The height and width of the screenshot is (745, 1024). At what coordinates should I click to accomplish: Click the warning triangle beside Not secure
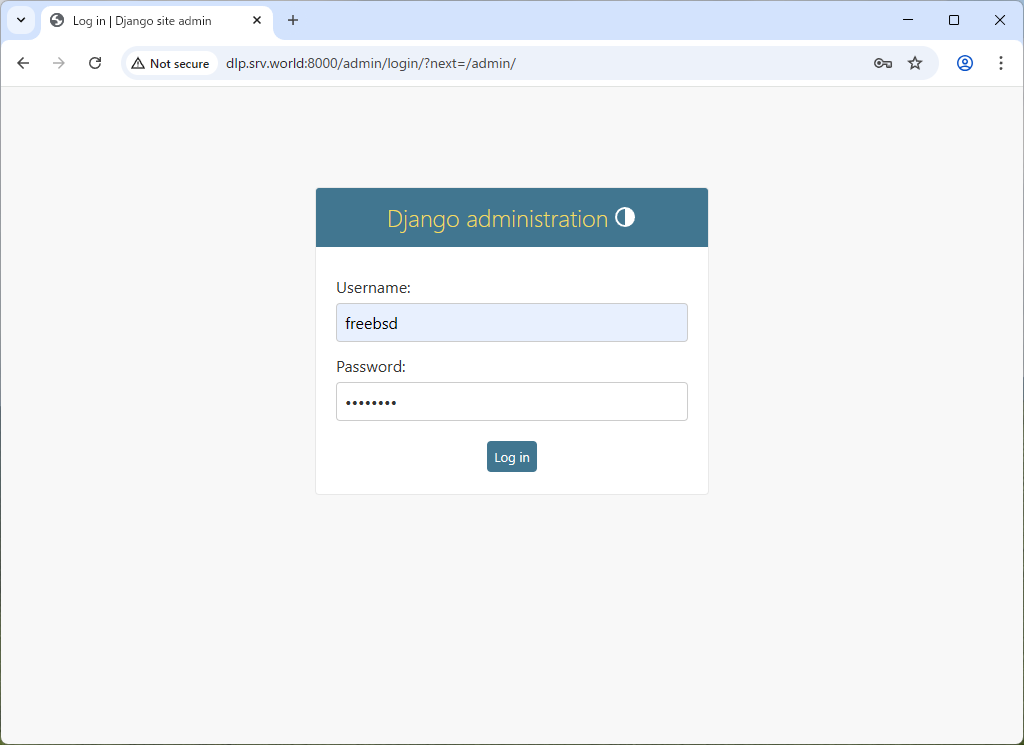[137, 62]
